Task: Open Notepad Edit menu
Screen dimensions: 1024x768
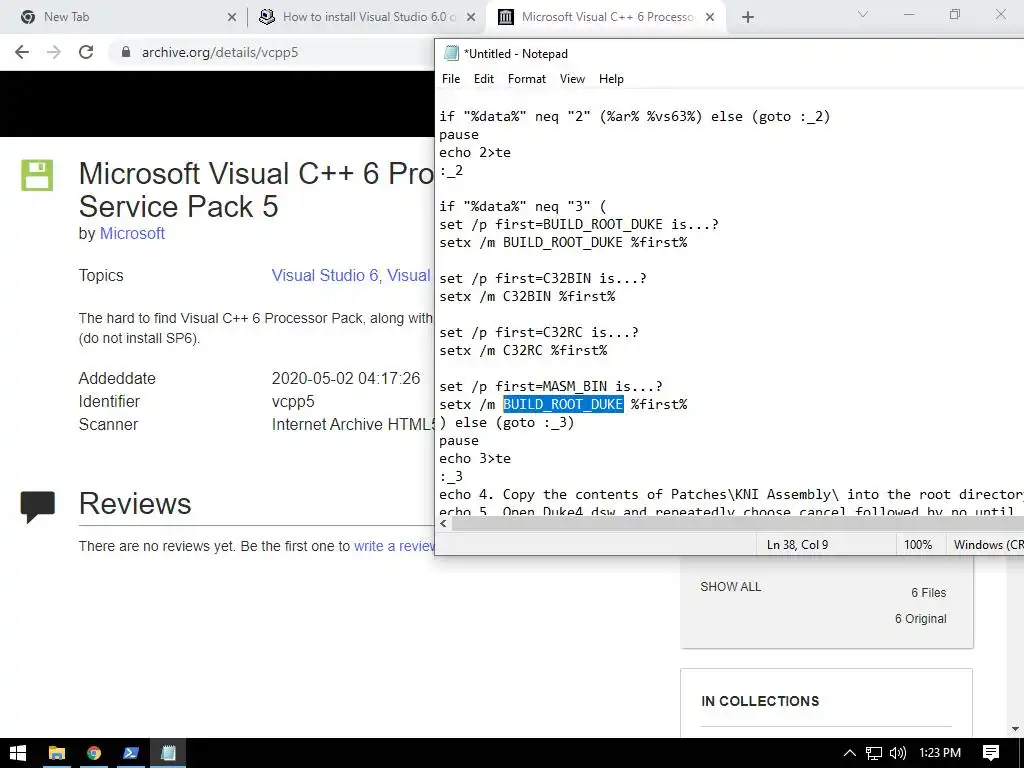Action: point(483,78)
